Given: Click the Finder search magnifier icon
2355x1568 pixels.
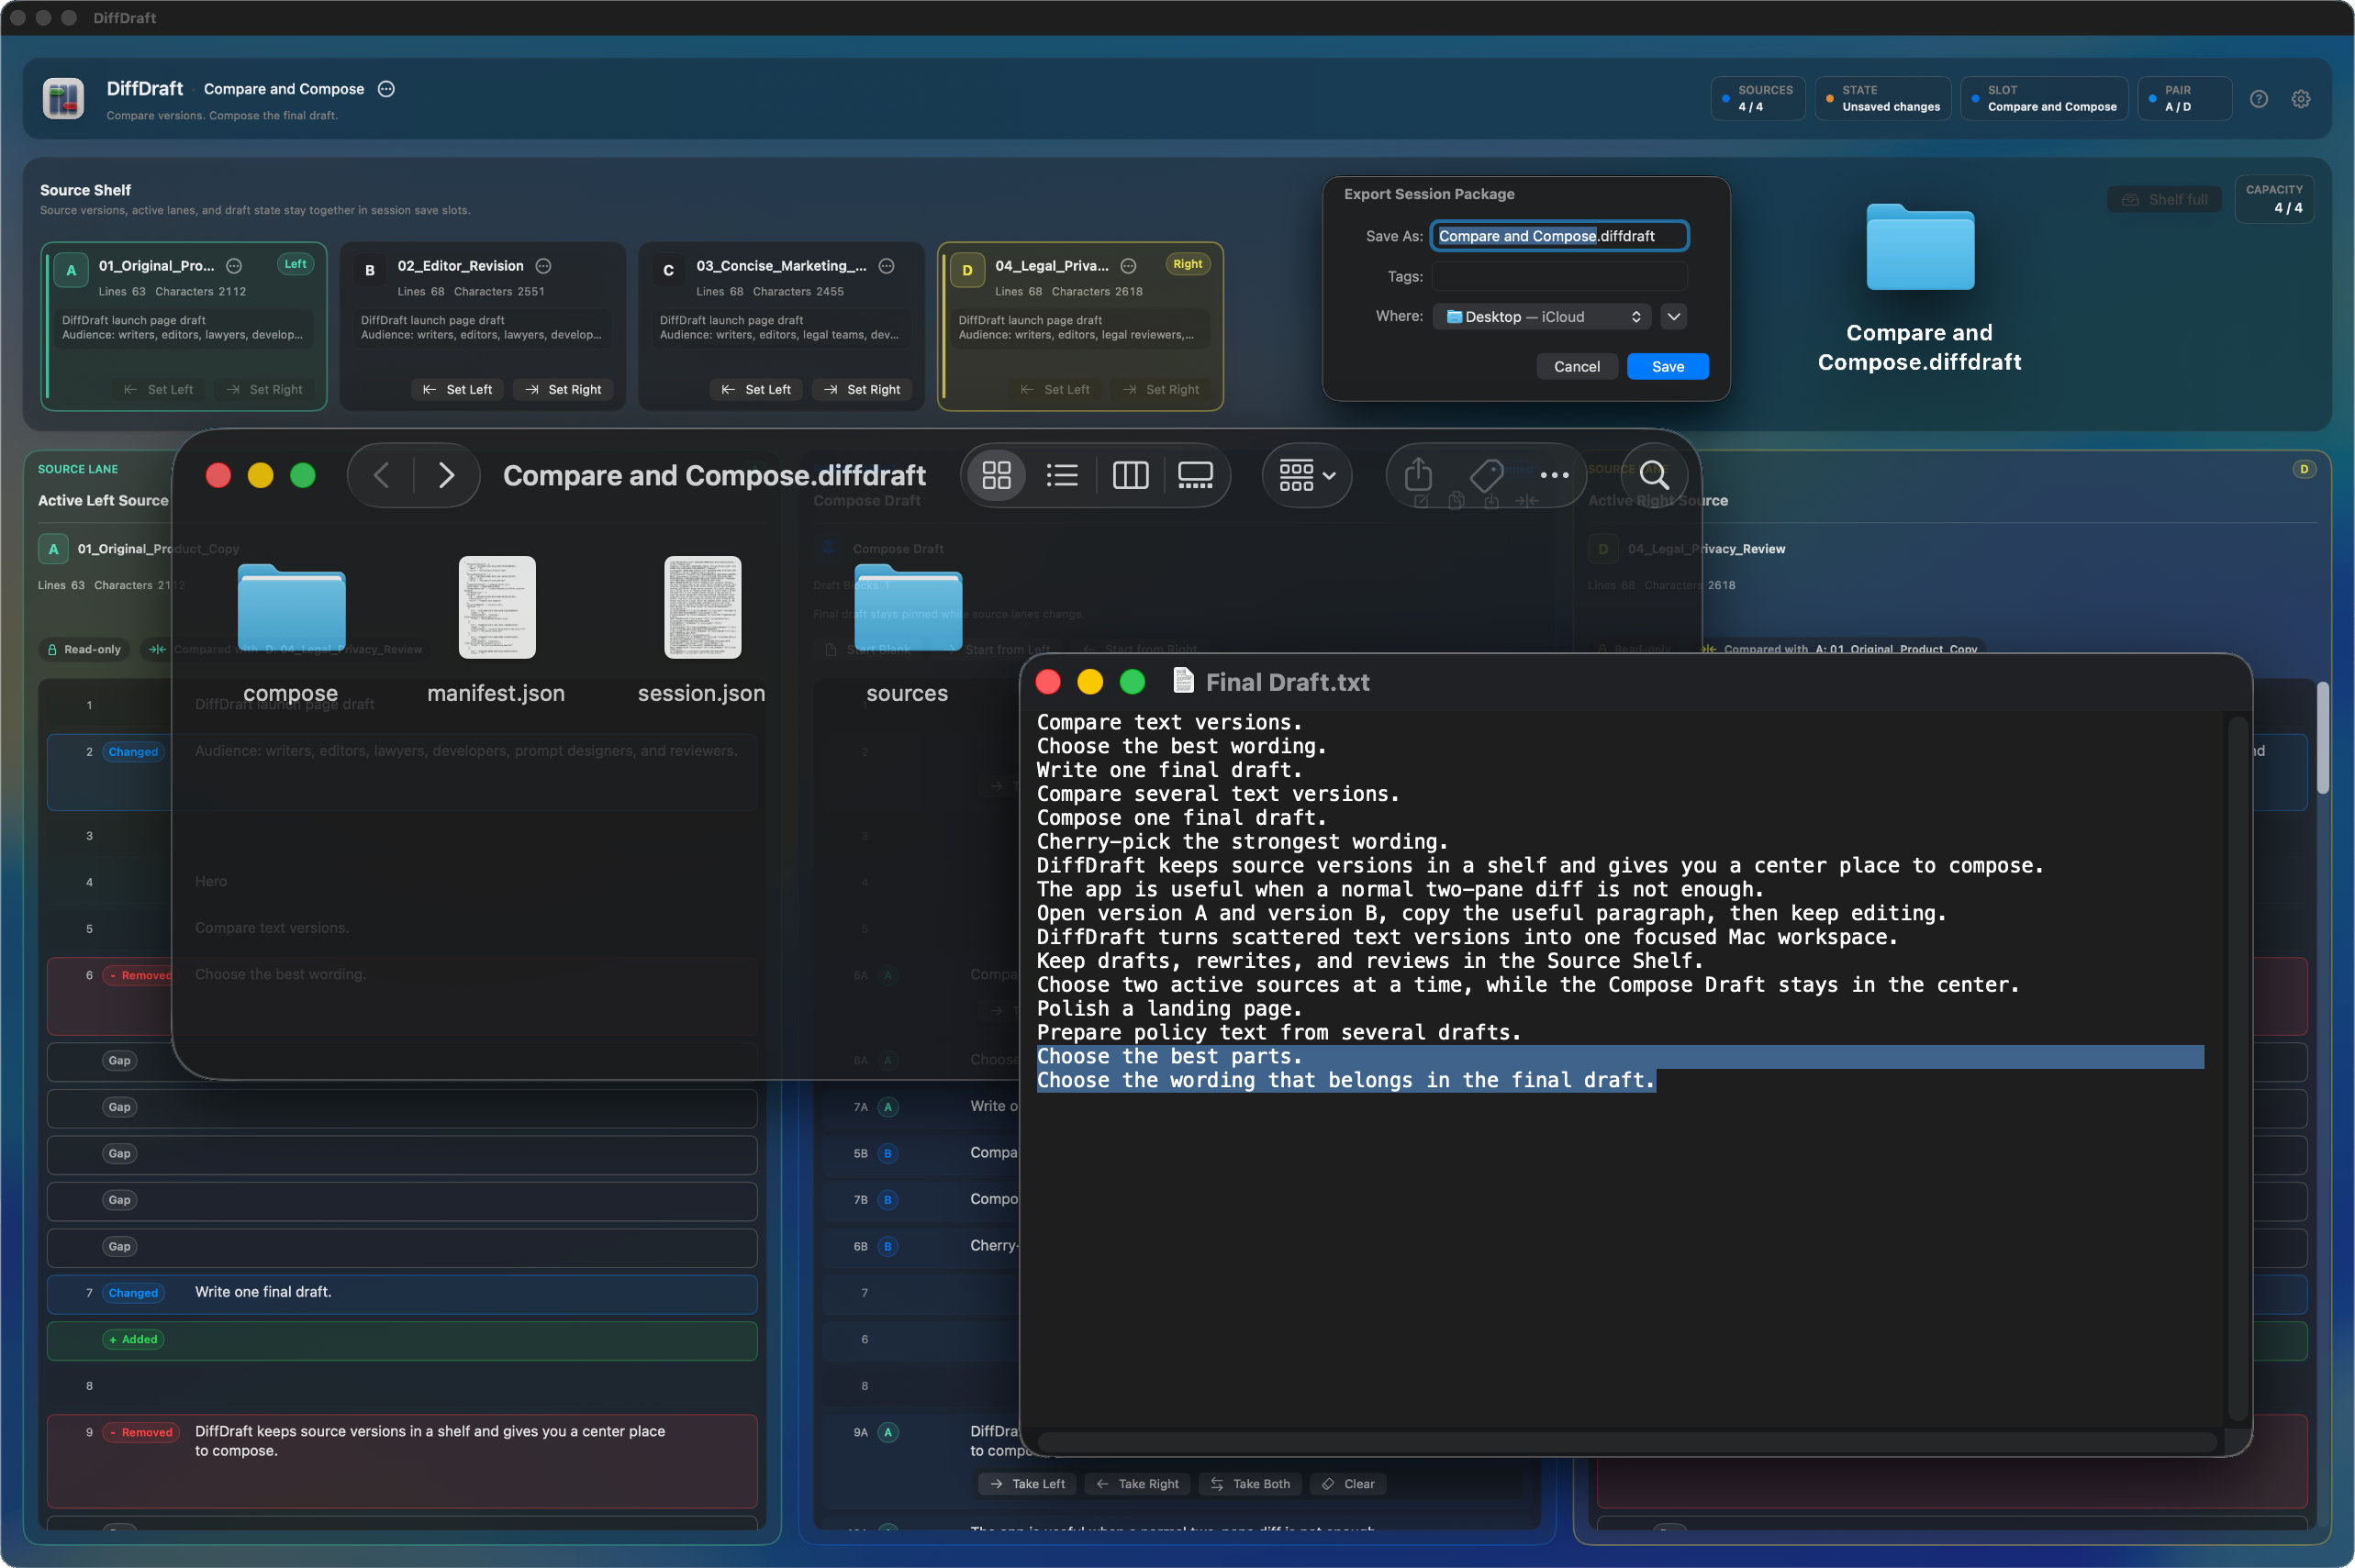Looking at the screenshot, I should click(x=1654, y=475).
